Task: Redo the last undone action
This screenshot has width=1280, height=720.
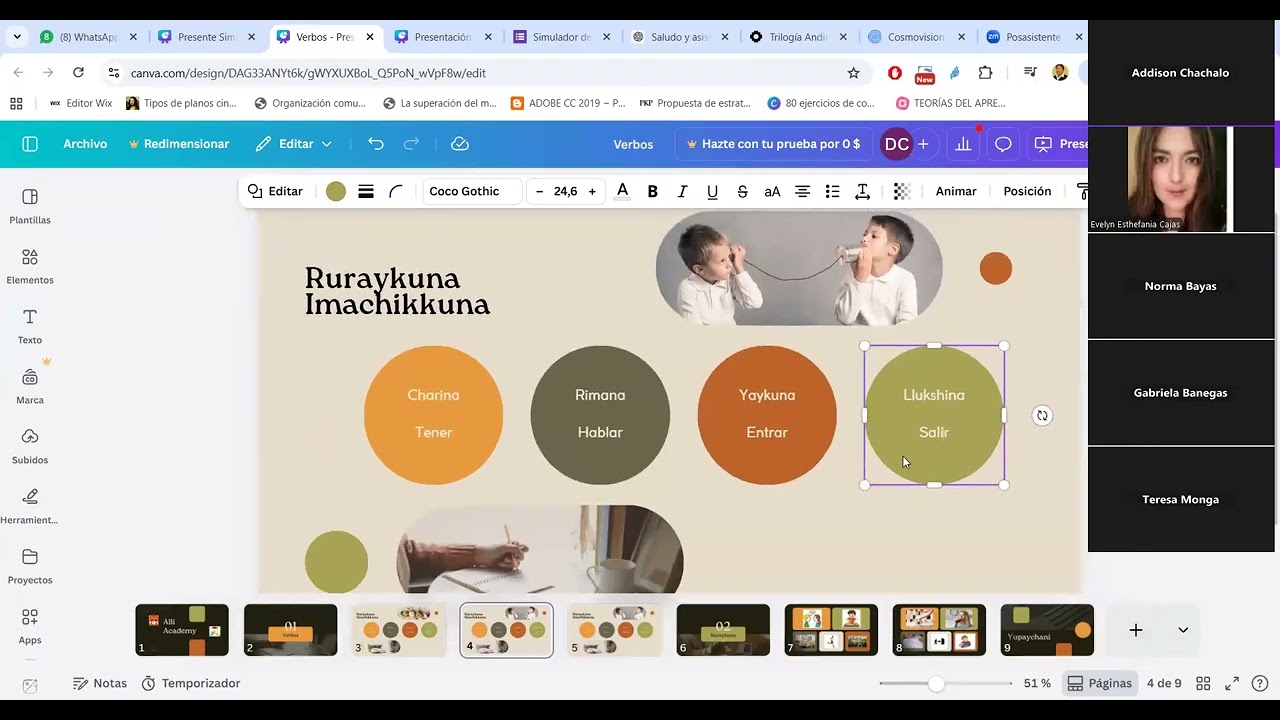Action: [x=411, y=144]
